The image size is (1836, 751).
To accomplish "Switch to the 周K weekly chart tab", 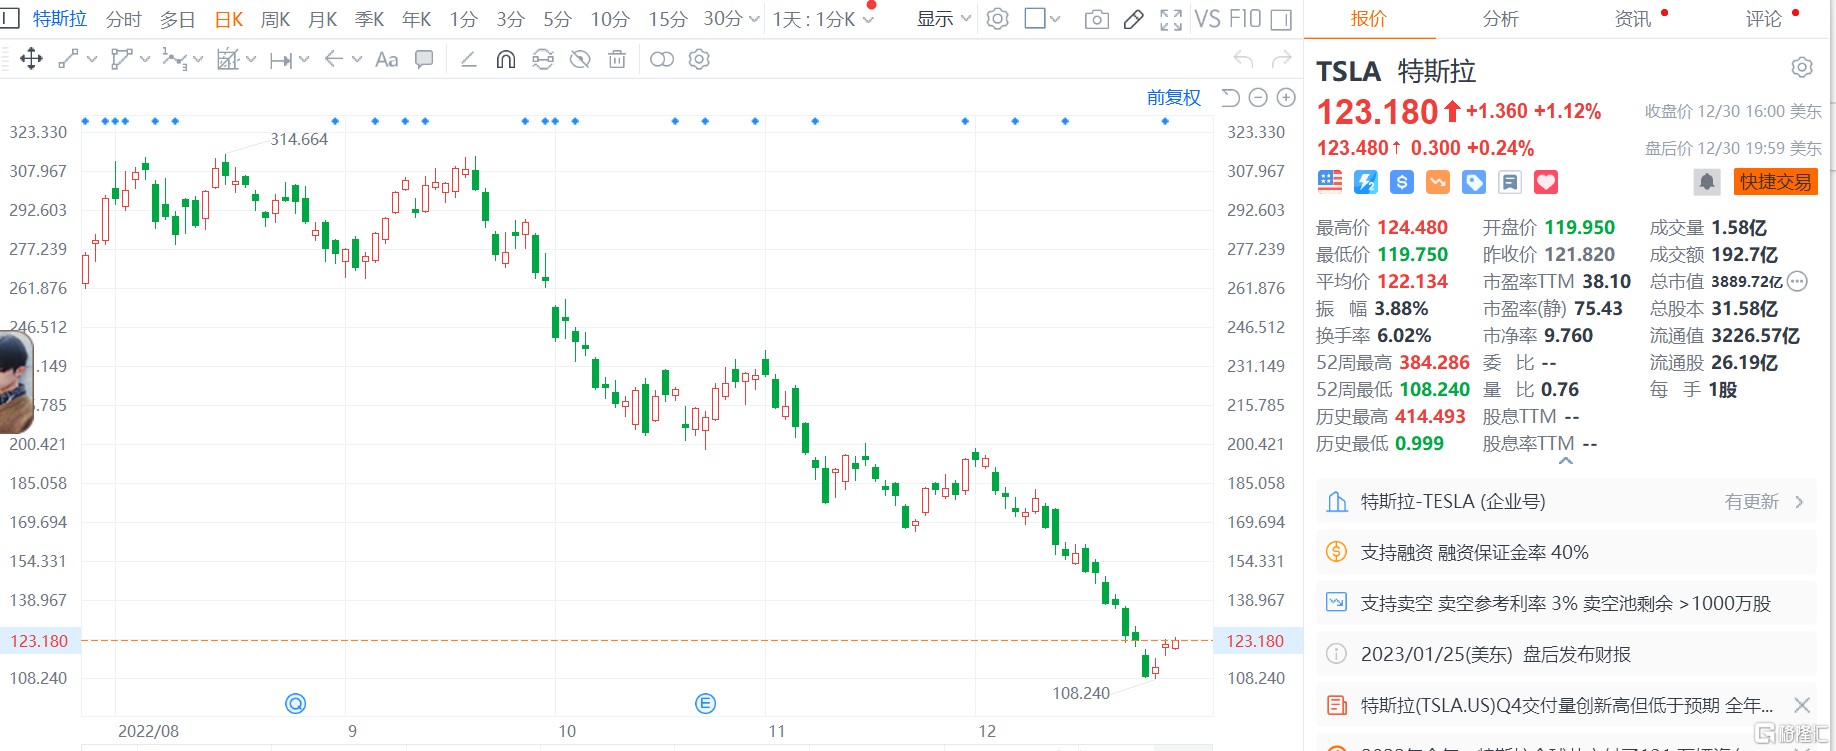I will [275, 19].
